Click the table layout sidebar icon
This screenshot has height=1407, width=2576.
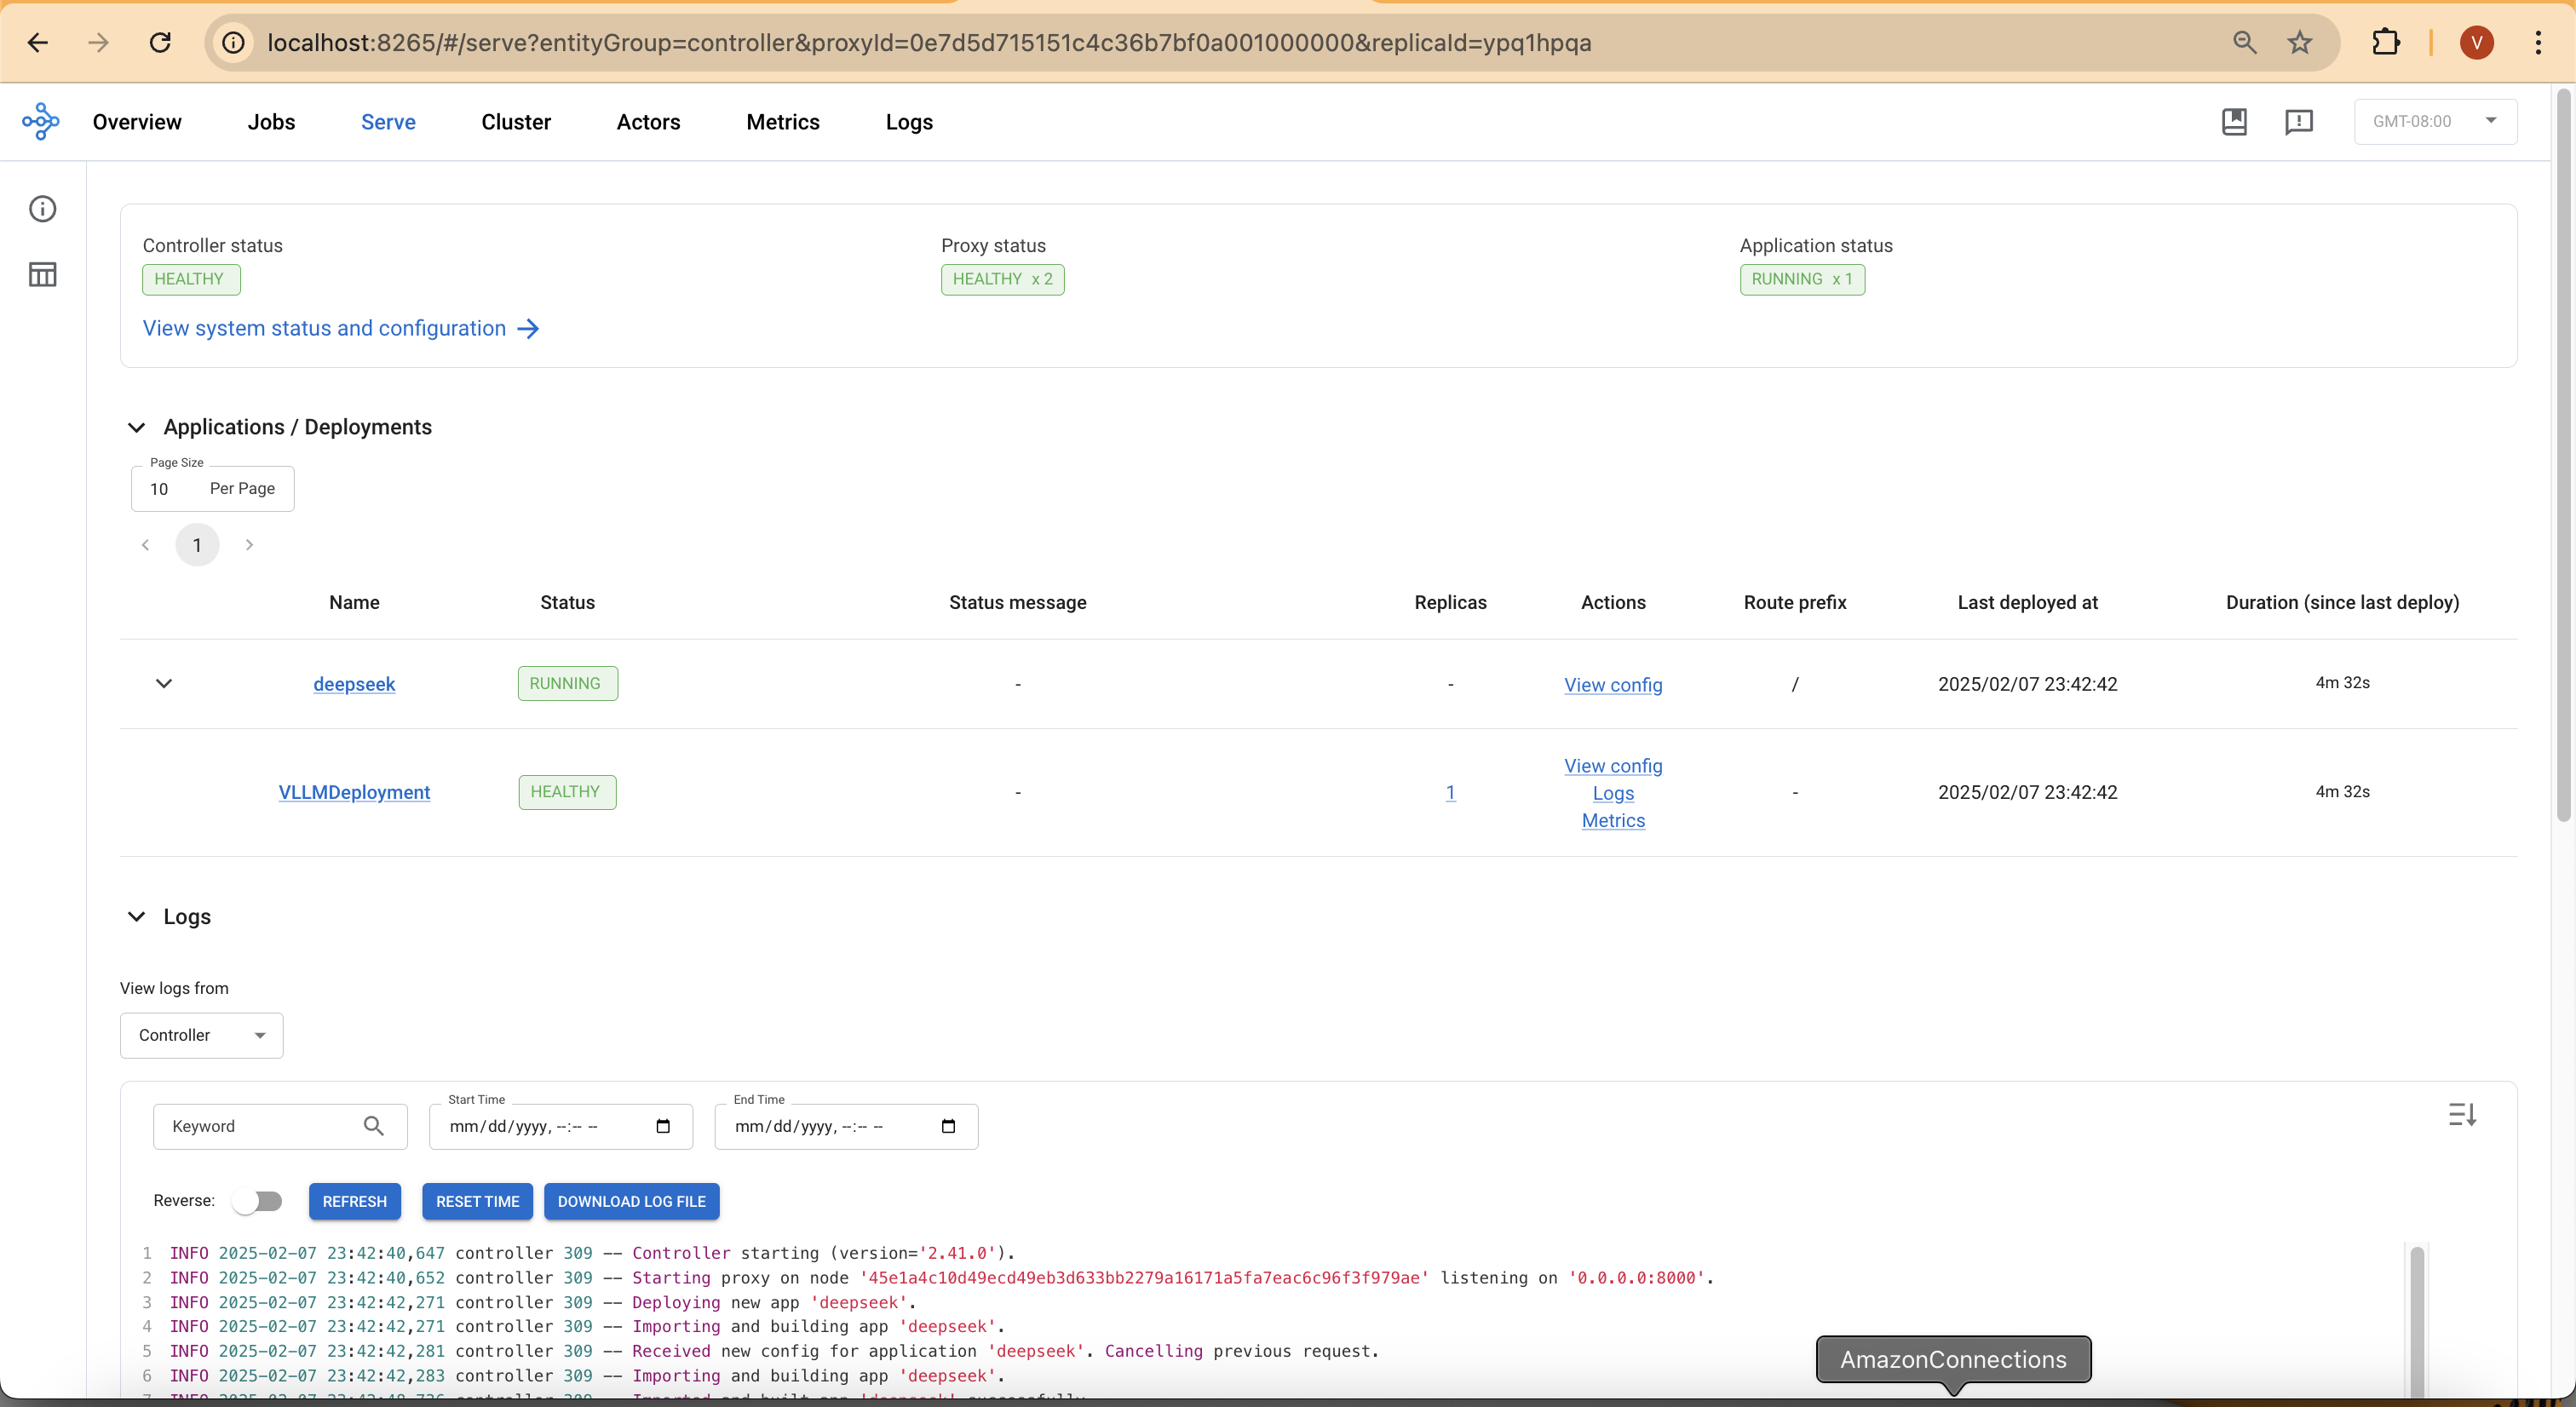pos(42,274)
